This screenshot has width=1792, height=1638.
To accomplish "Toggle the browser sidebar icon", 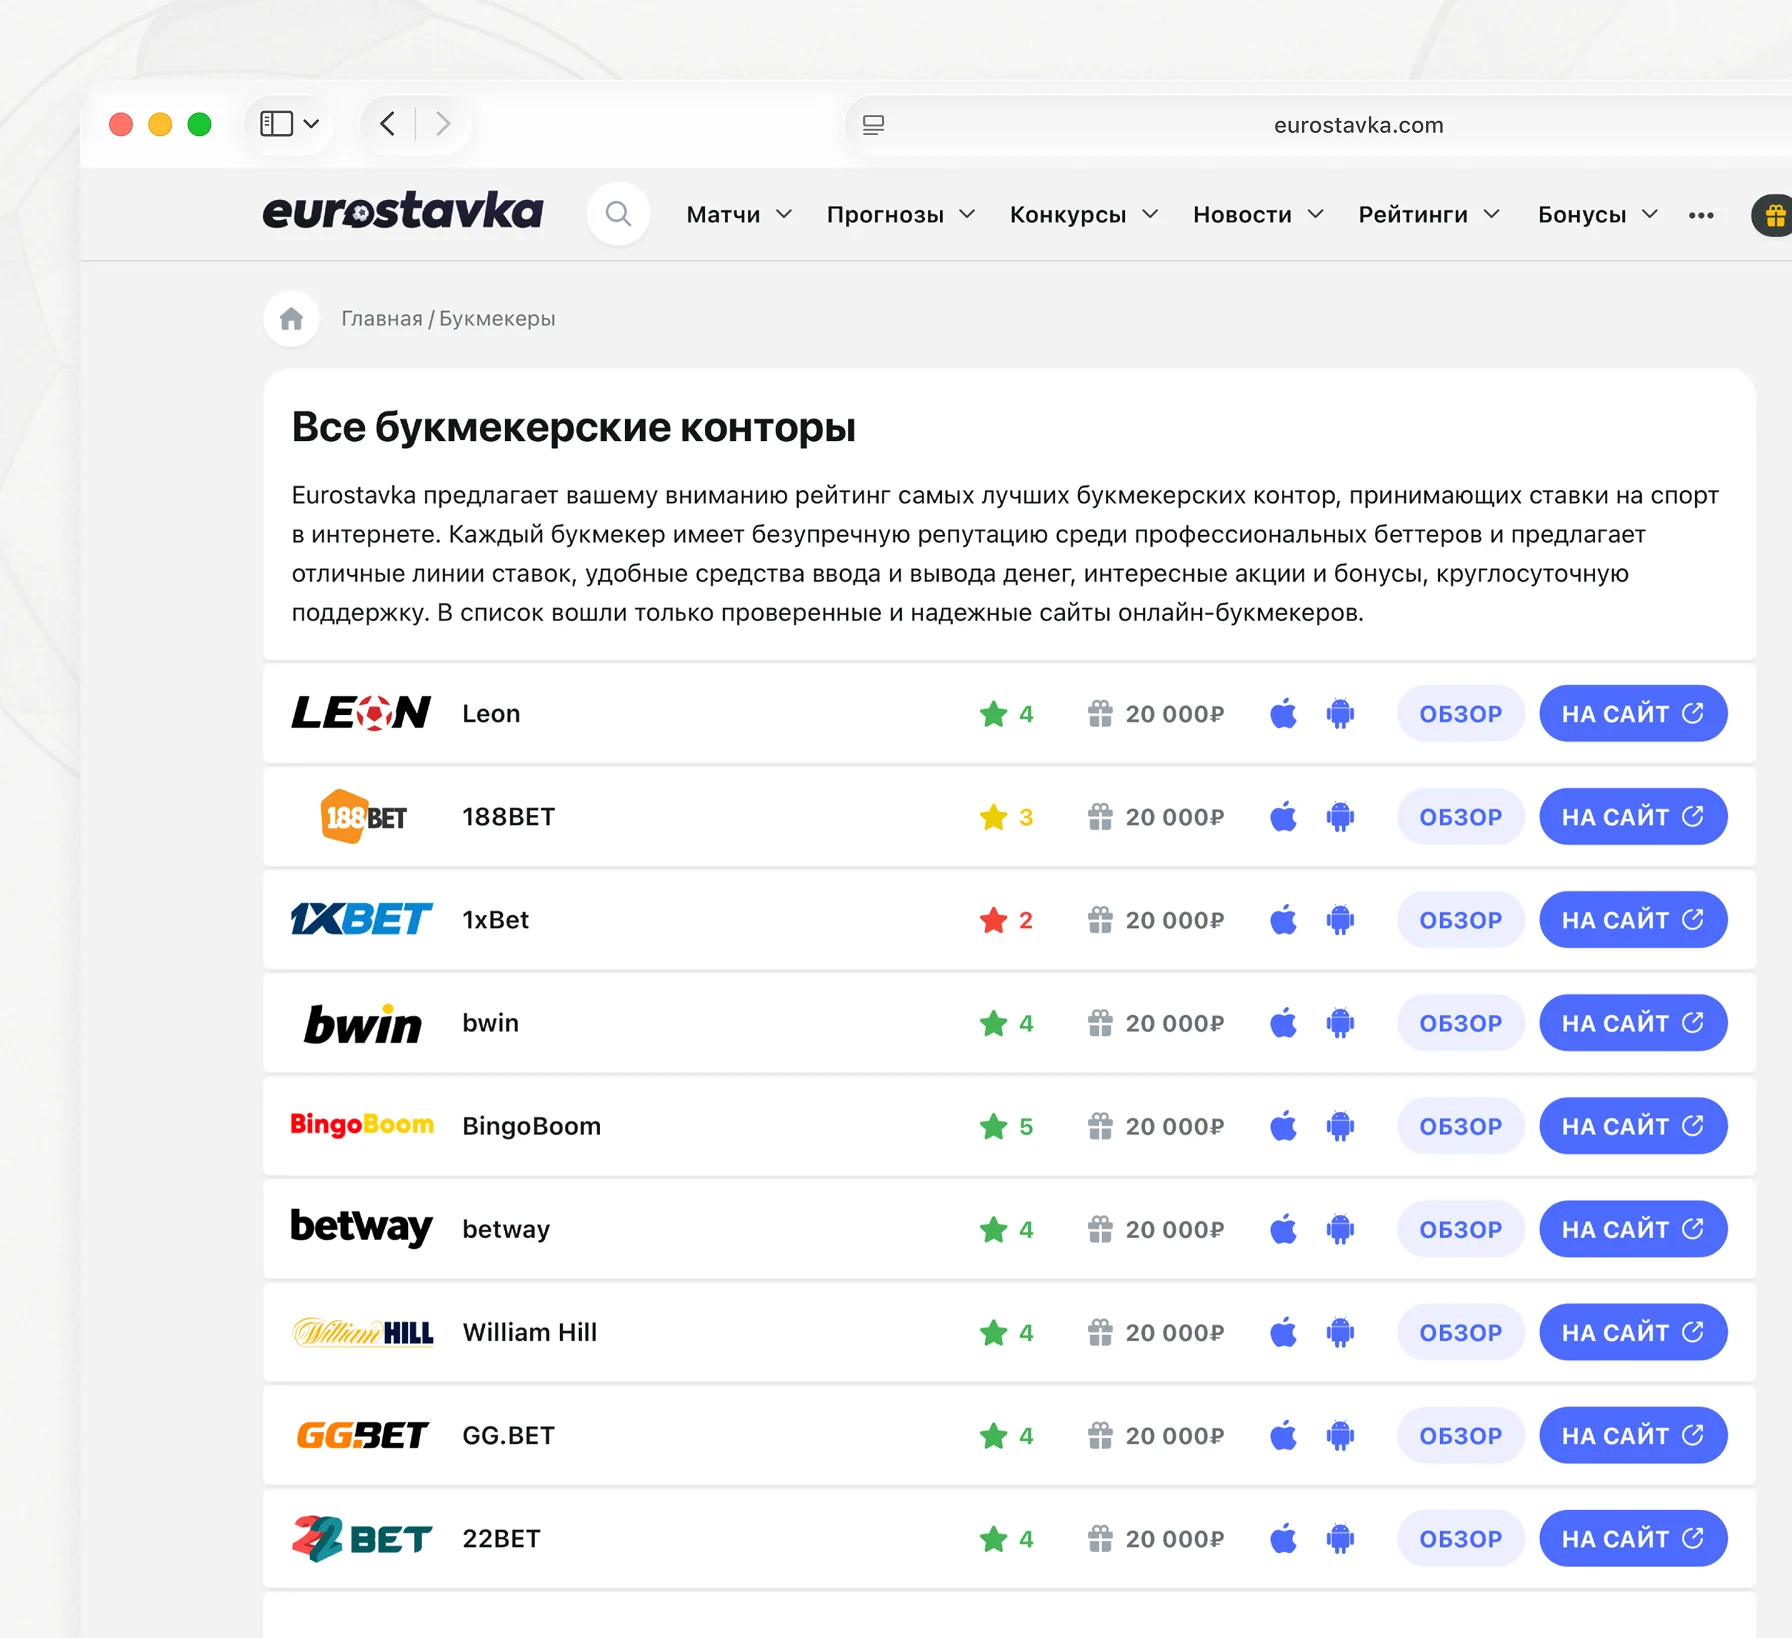I will (276, 124).
